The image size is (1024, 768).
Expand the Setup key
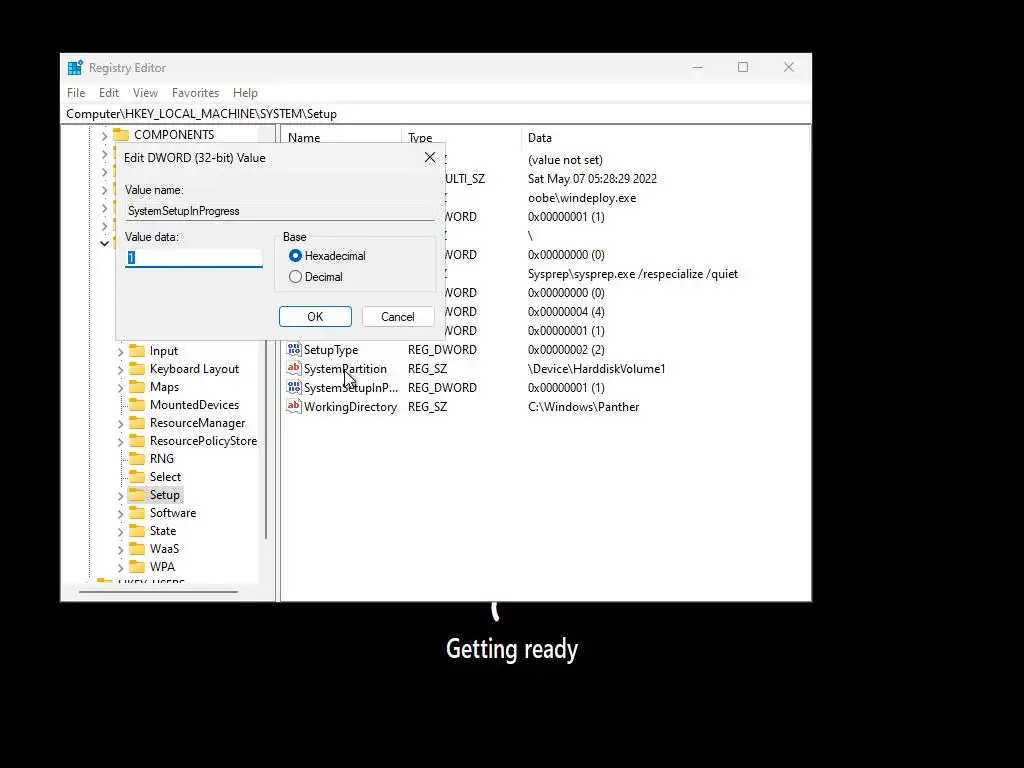[120, 496]
